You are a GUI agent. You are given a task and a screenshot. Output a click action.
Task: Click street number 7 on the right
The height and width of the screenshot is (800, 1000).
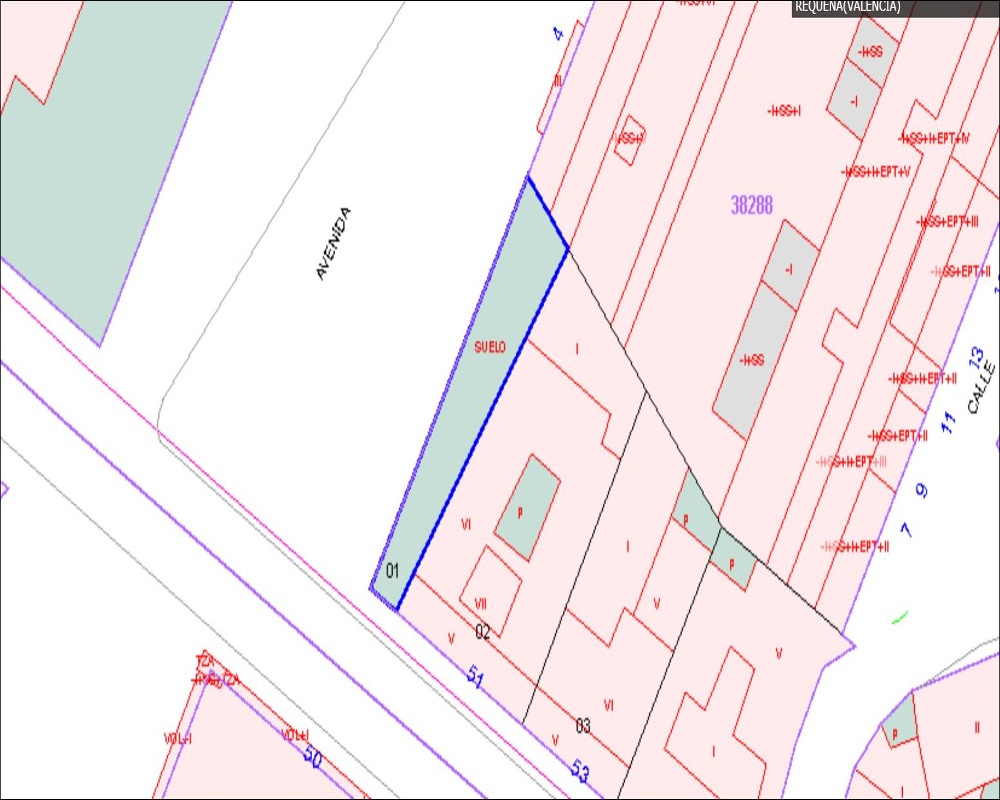point(906,529)
